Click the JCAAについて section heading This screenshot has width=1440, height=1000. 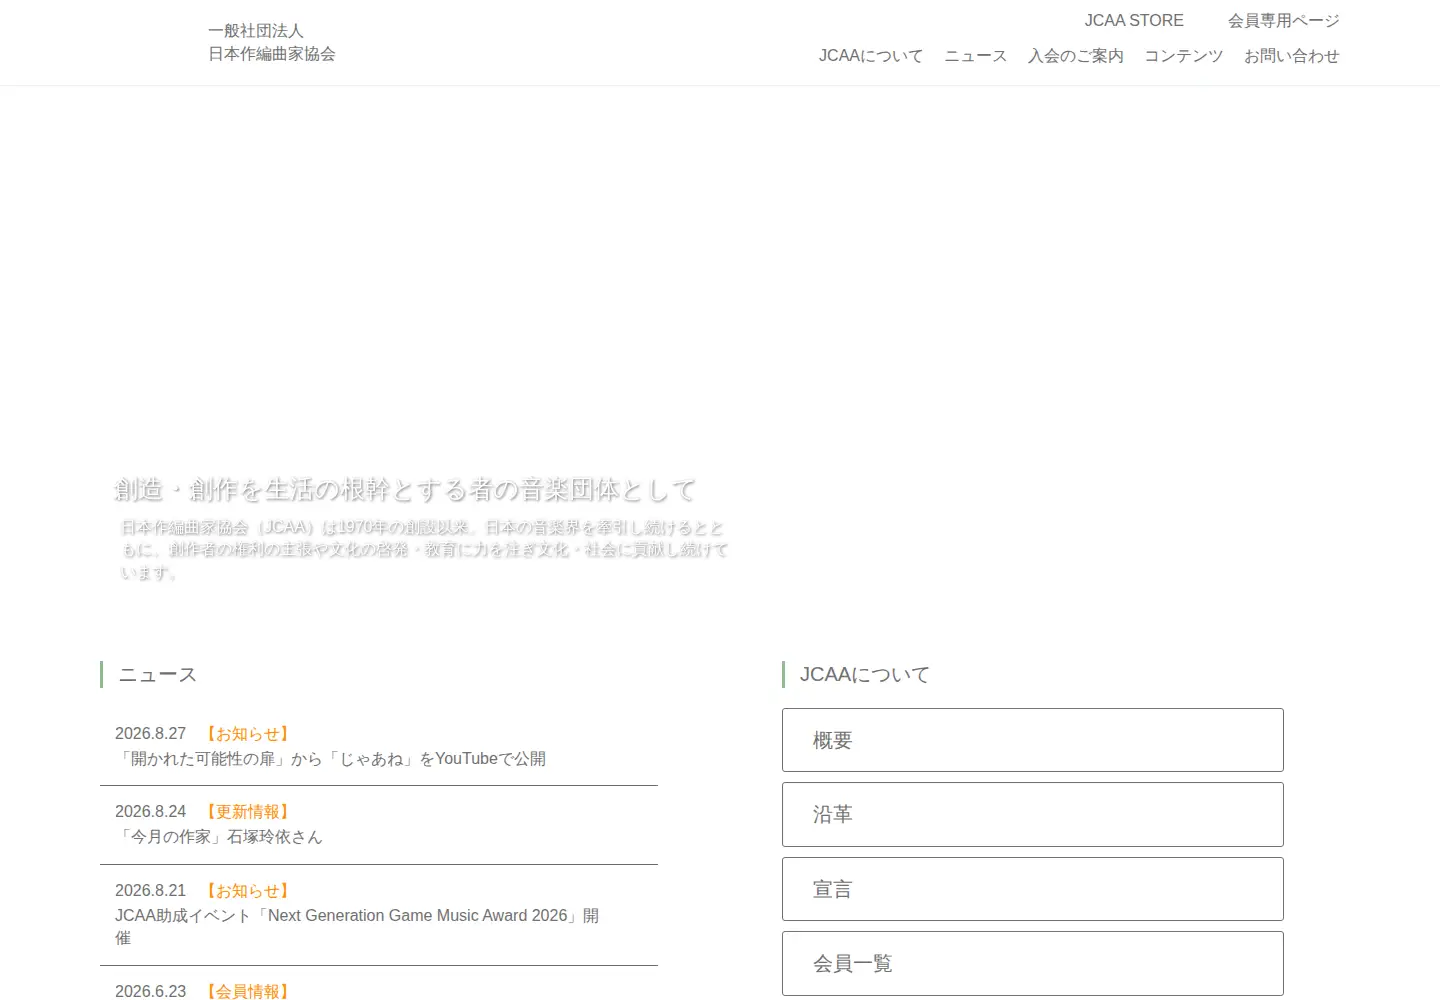tap(865, 675)
